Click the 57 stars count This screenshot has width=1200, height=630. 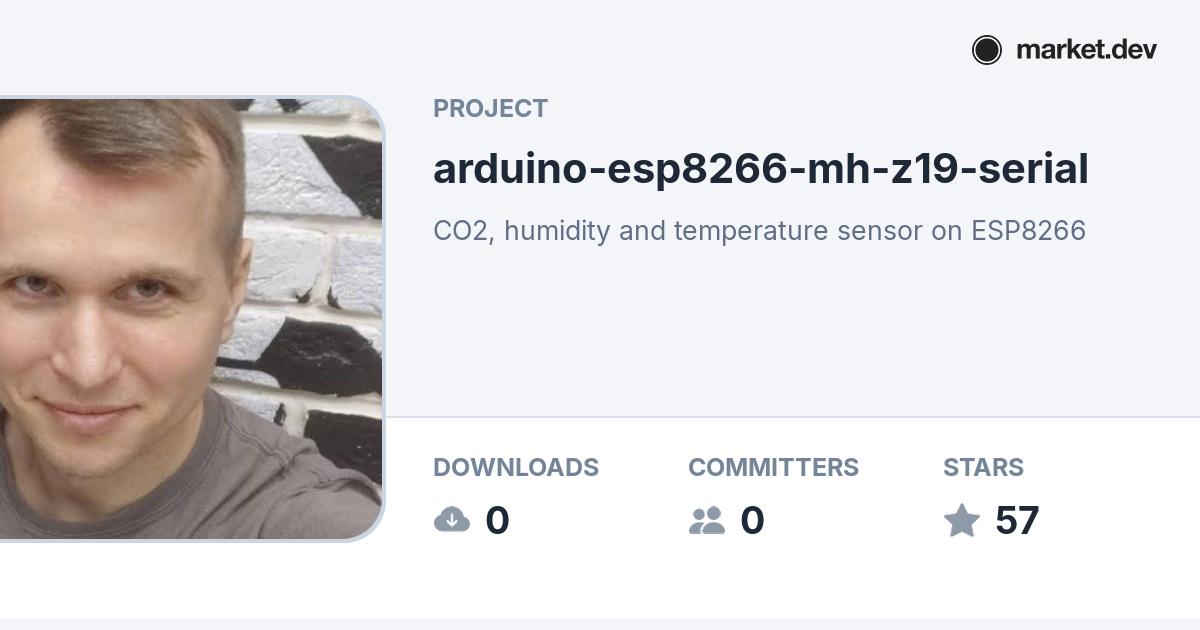[x=1017, y=521]
